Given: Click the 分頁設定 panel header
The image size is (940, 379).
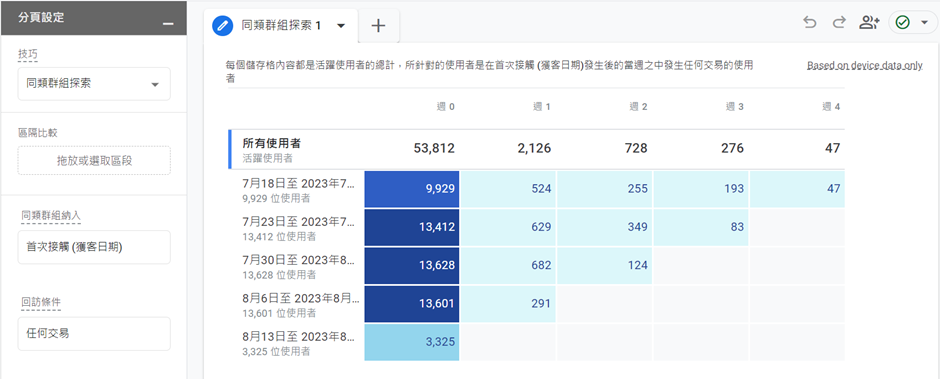Looking at the screenshot, I should (94, 18).
